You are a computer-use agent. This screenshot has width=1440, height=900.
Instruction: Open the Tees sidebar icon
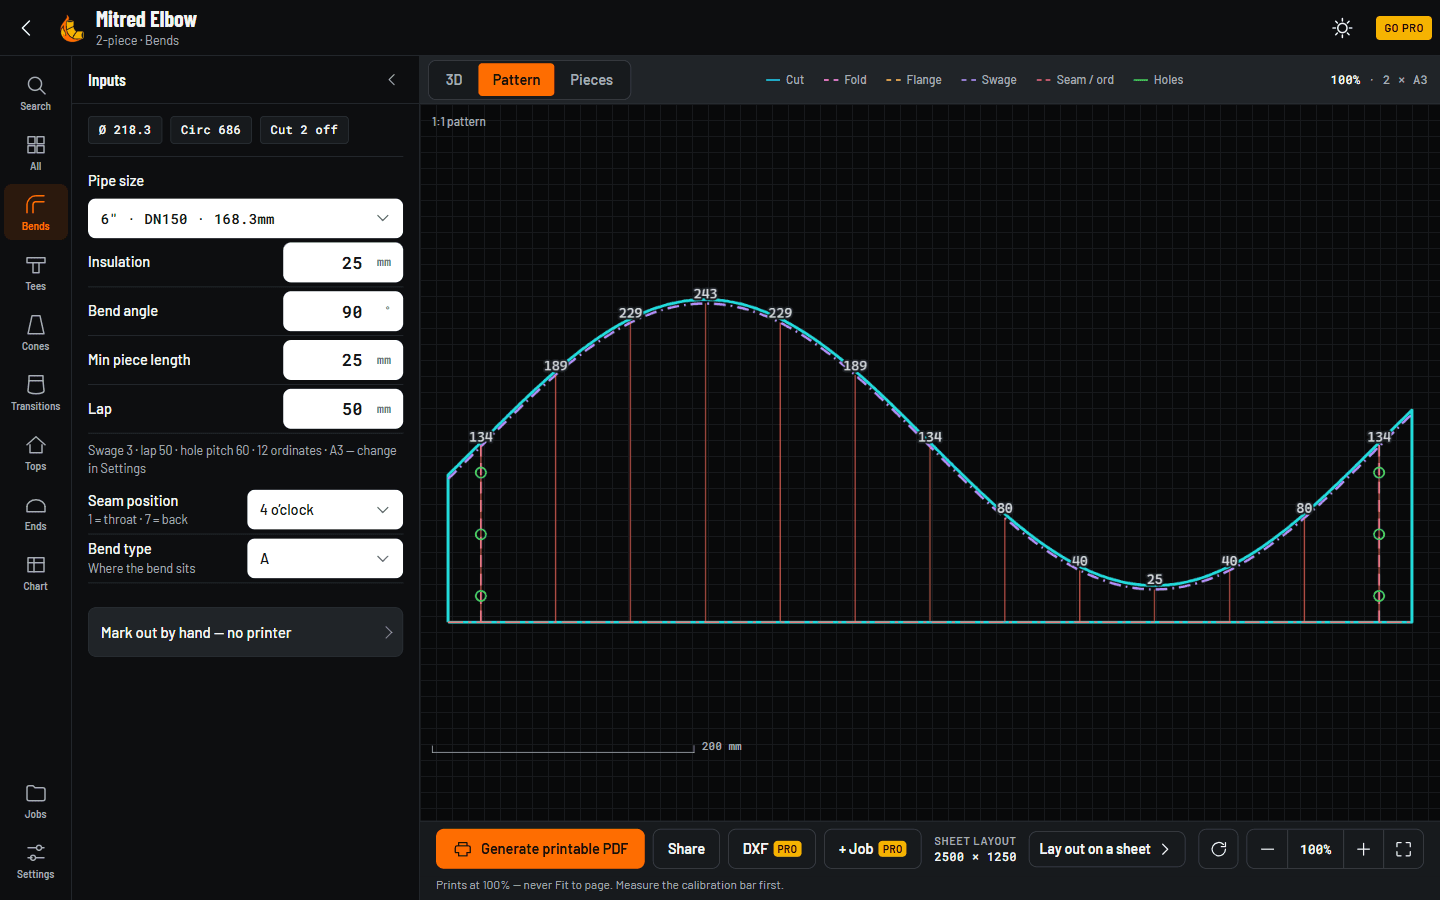pyautogui.click(x=36, y=273)
